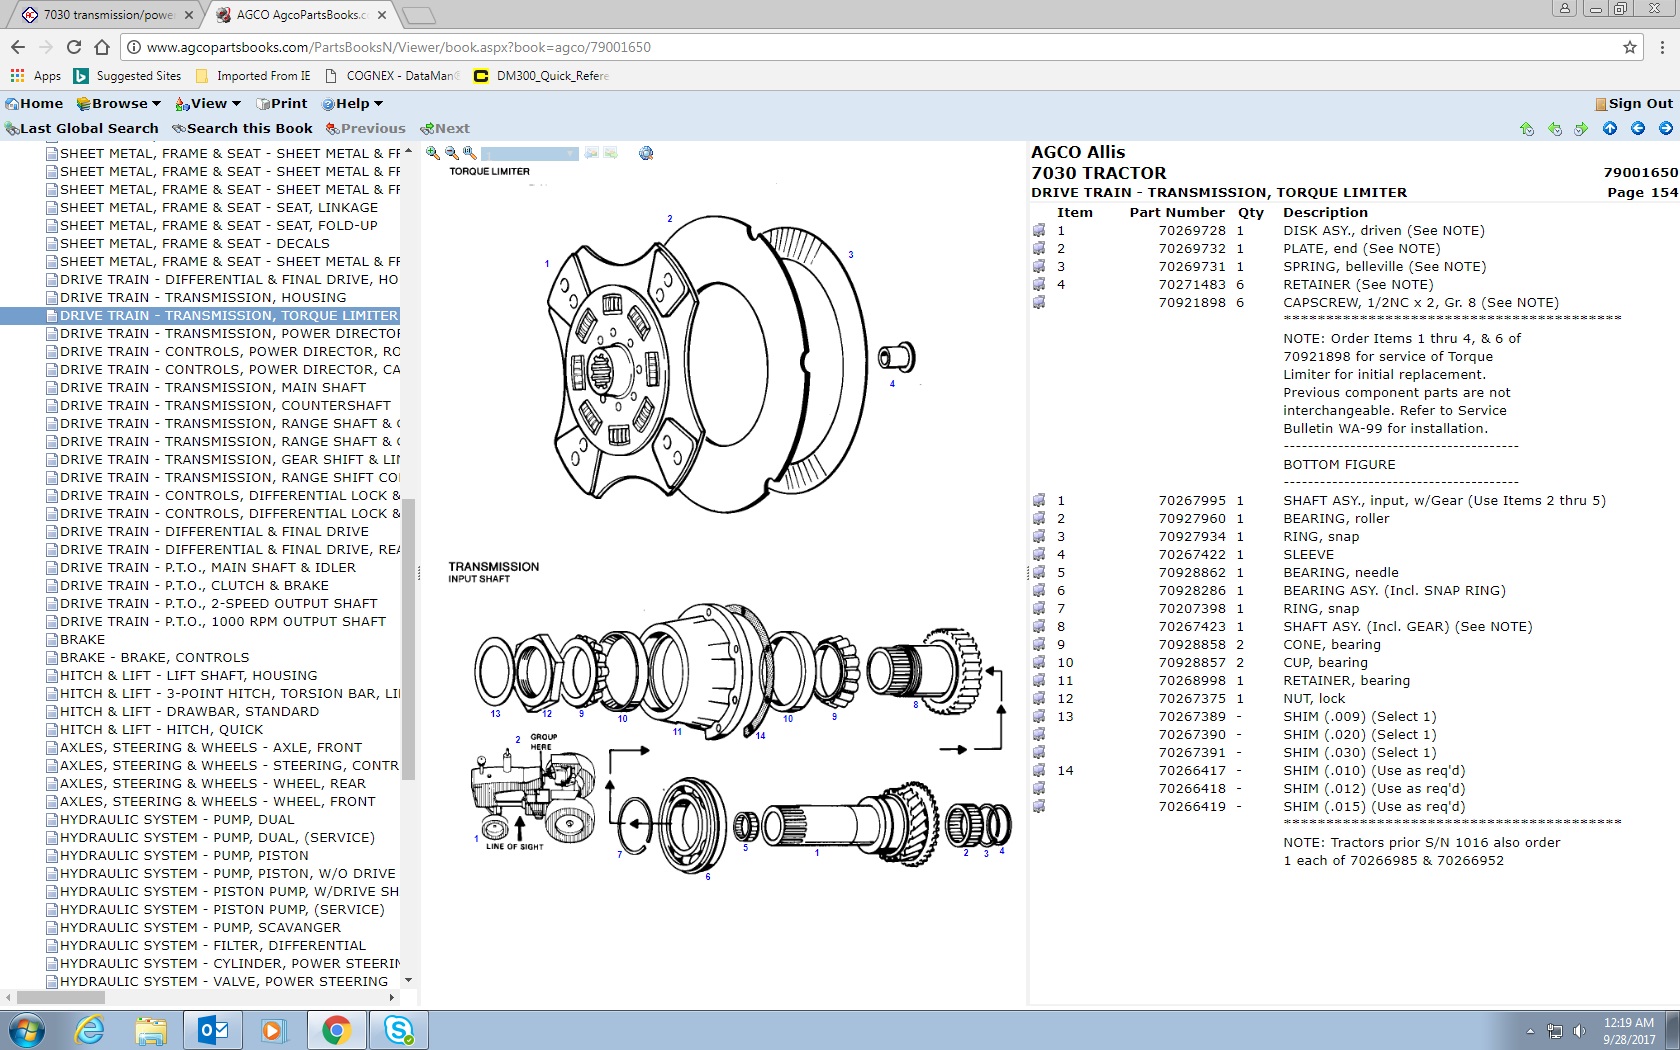
Task: Open SHEET METAL, FRAME & SEAT - DECALS
Action: point(195,243)
